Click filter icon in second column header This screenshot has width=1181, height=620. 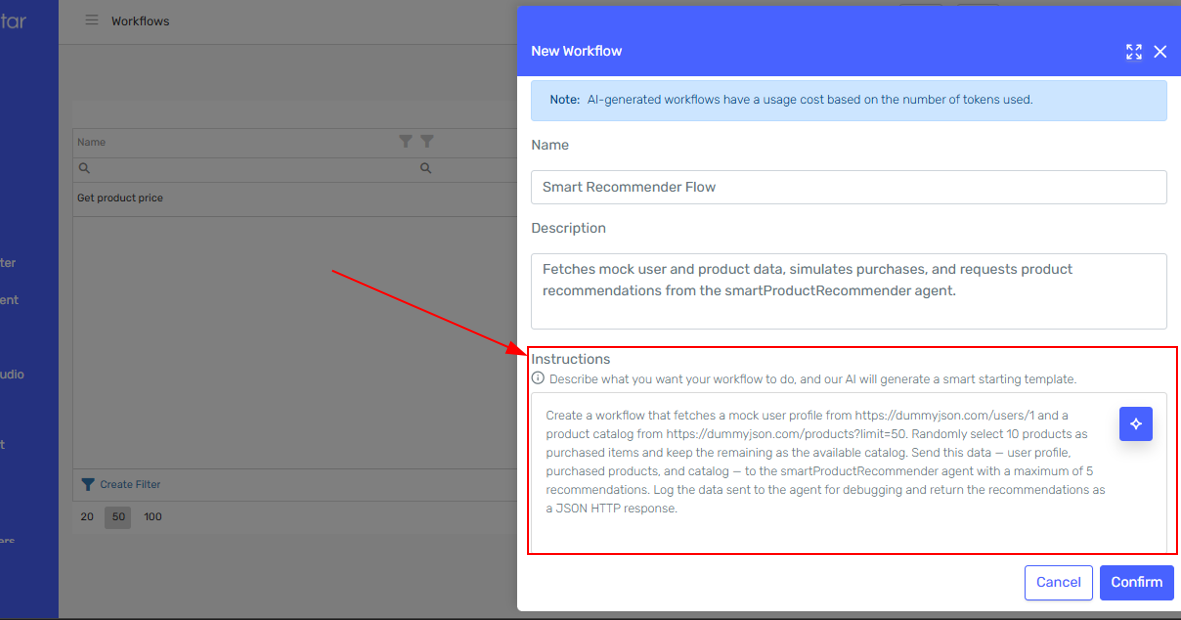click(x=427, y=142)
